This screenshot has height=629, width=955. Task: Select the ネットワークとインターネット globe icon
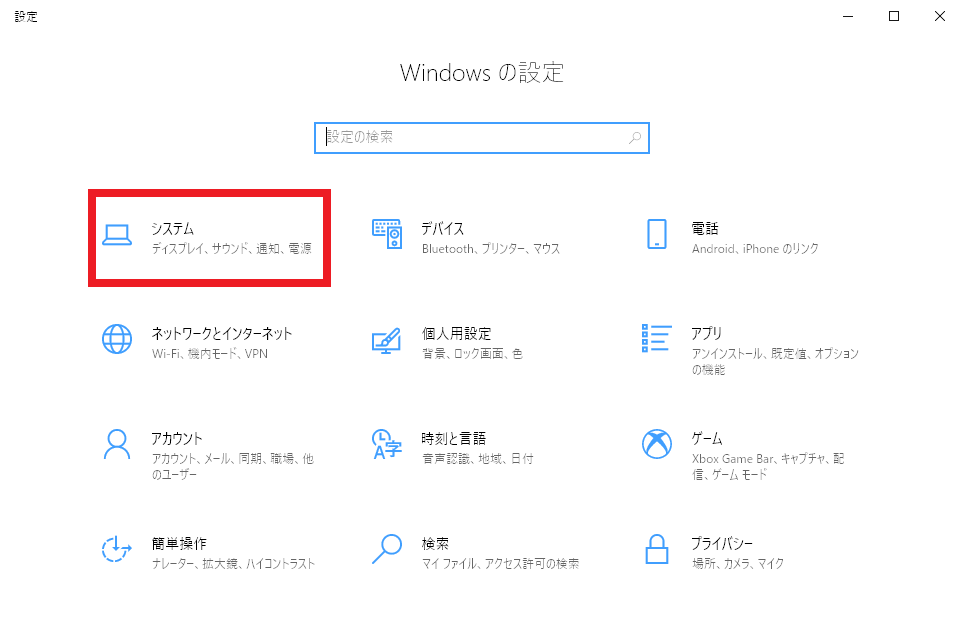(117, 339)
